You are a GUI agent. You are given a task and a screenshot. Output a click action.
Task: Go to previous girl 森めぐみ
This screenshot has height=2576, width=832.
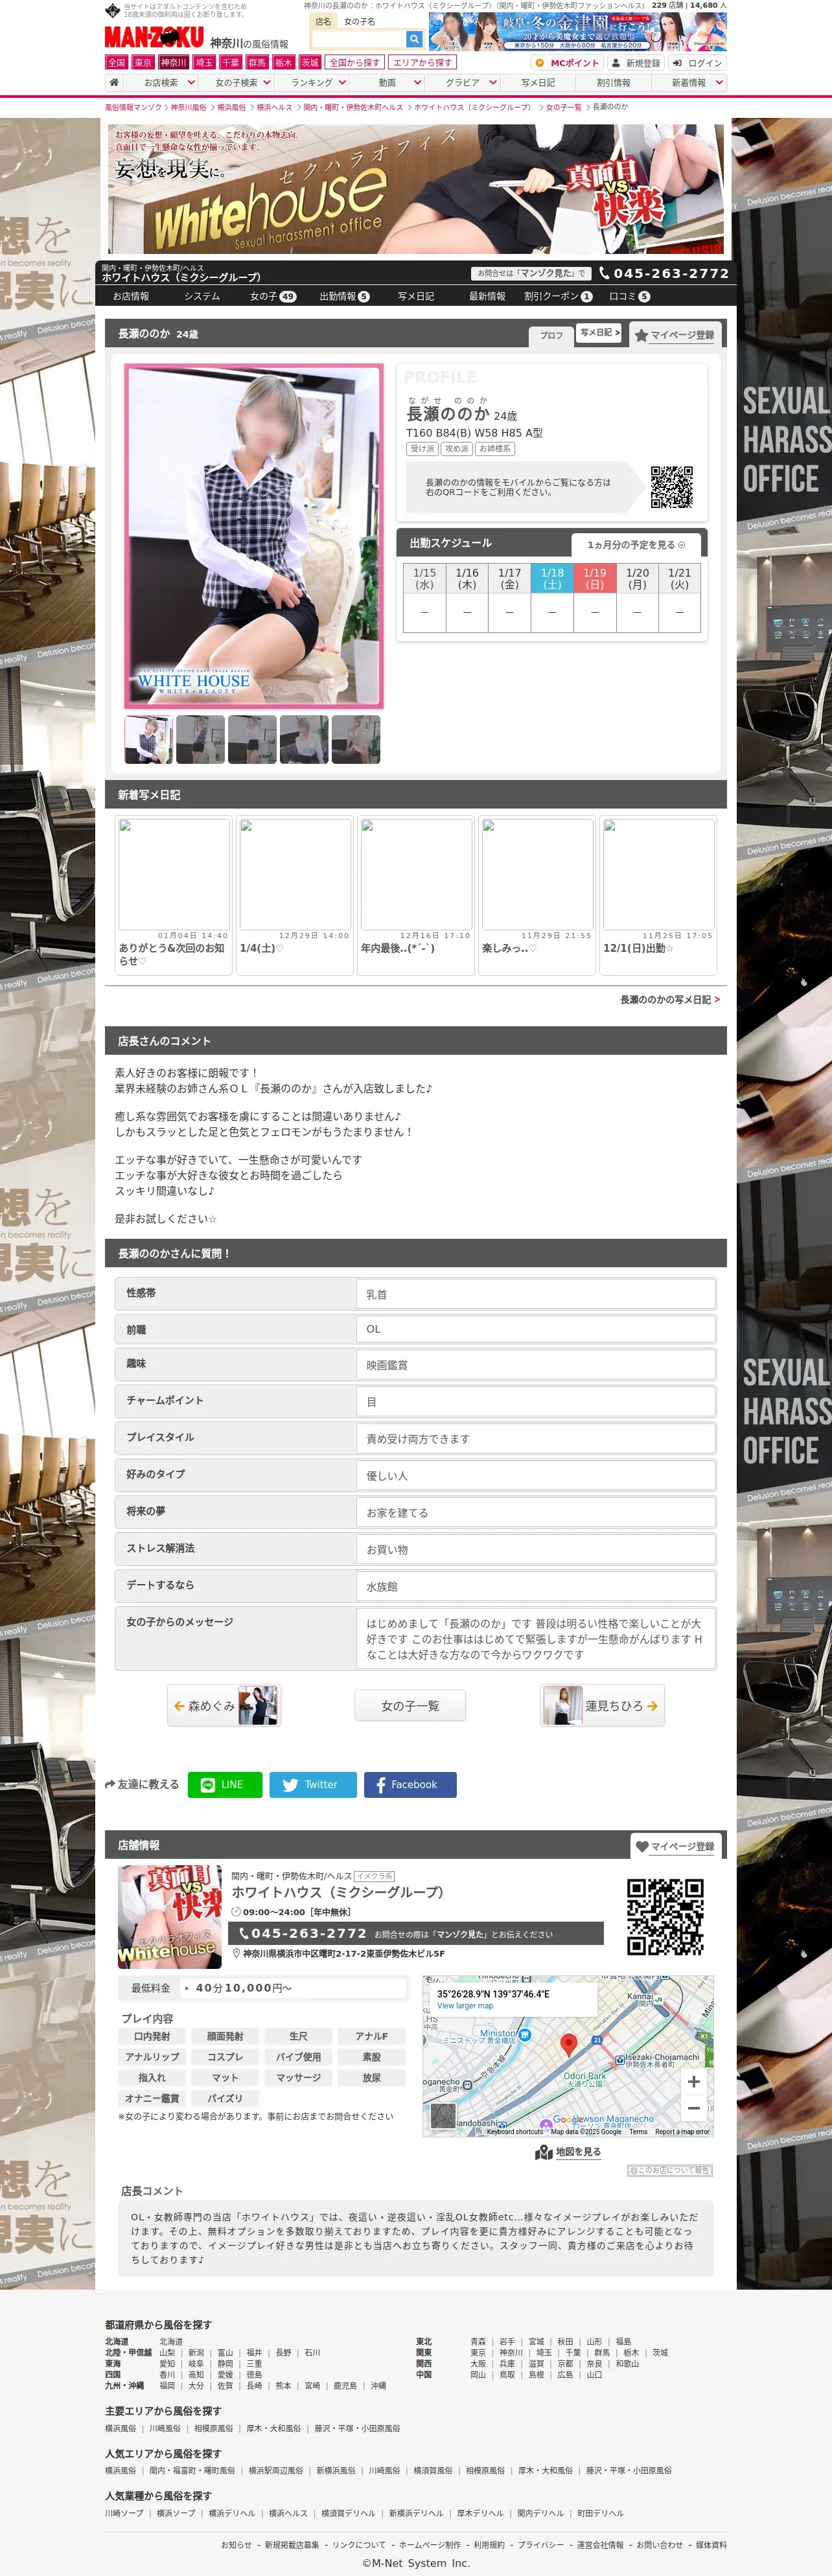pyautogui.click(x=224, y=1706)
